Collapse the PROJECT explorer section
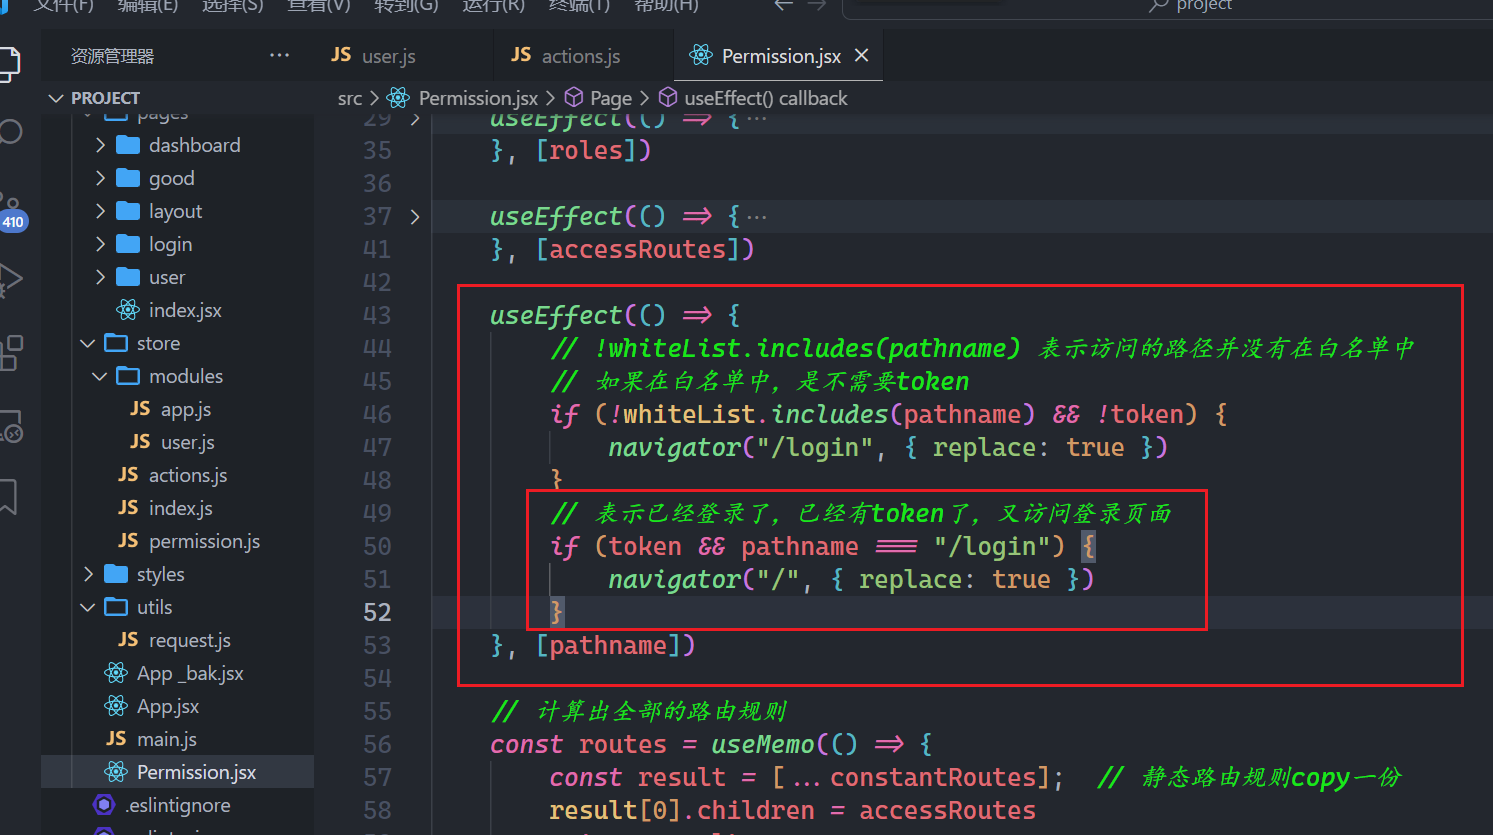This screenshot has width=1493, height=835. (56, 98)
